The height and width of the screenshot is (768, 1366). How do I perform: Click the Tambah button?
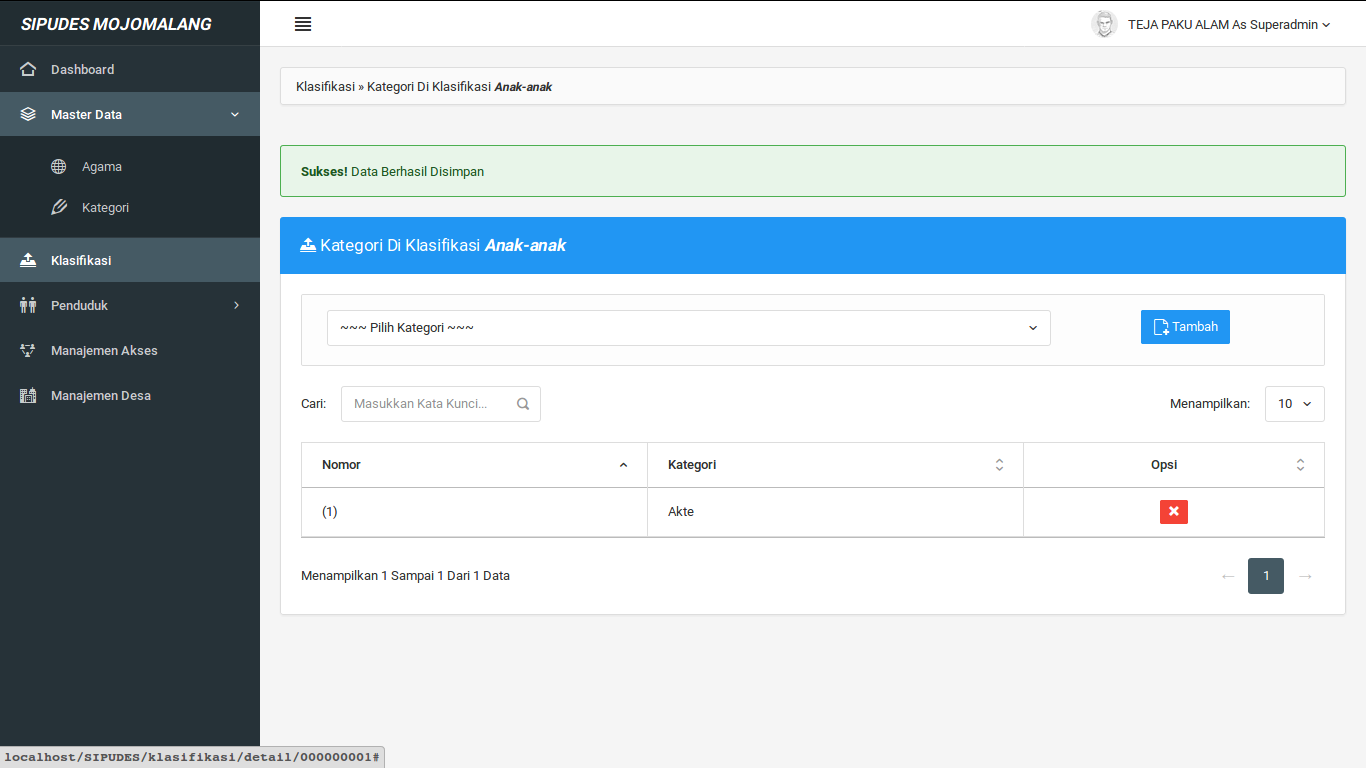point(1185,327)
